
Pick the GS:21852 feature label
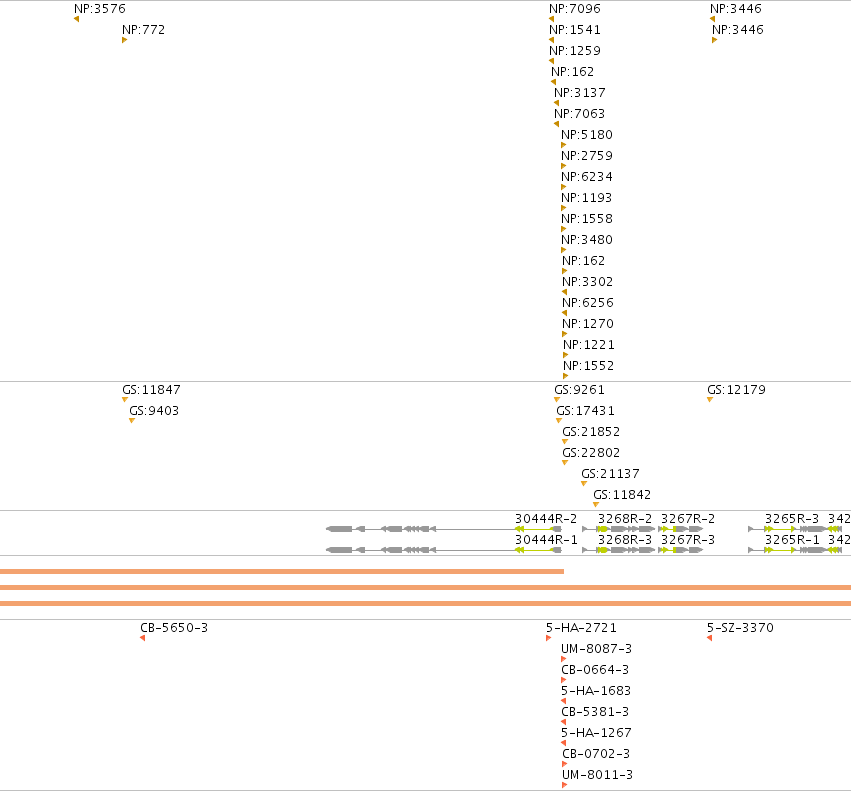(x=591, y=432)
